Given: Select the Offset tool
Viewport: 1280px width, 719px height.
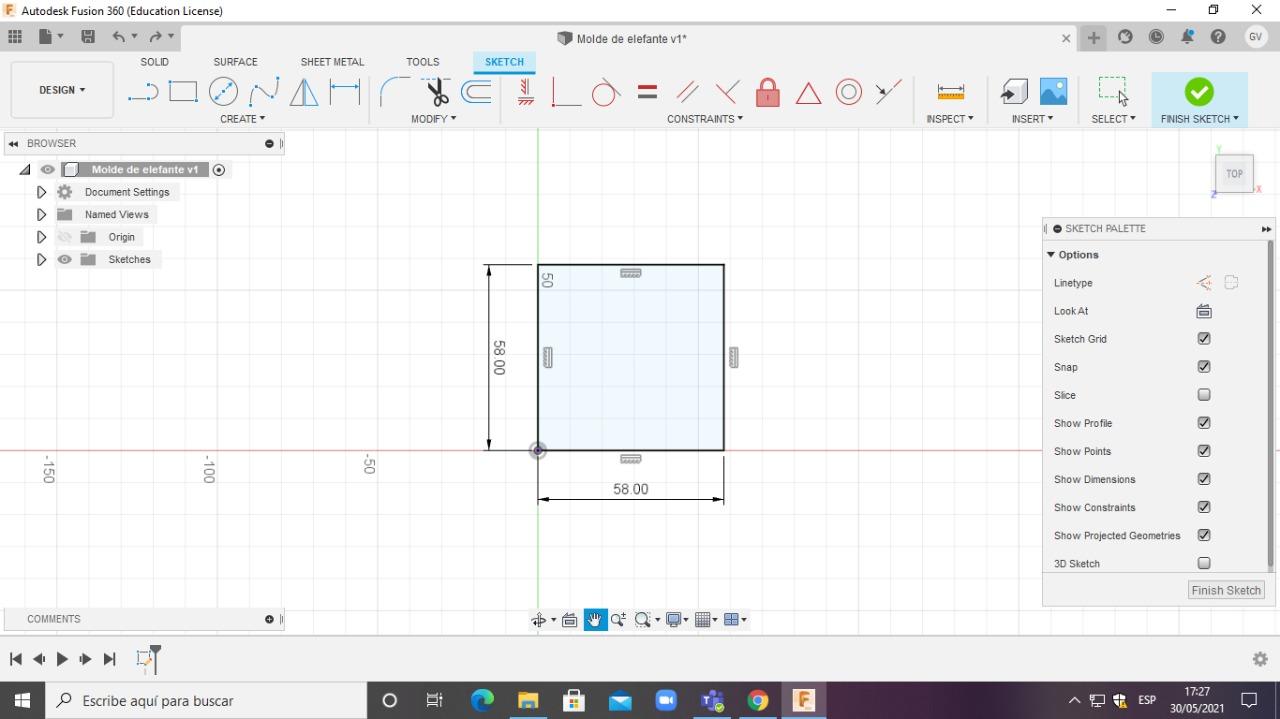Looking at the screenshot, I should pos(476,92).
